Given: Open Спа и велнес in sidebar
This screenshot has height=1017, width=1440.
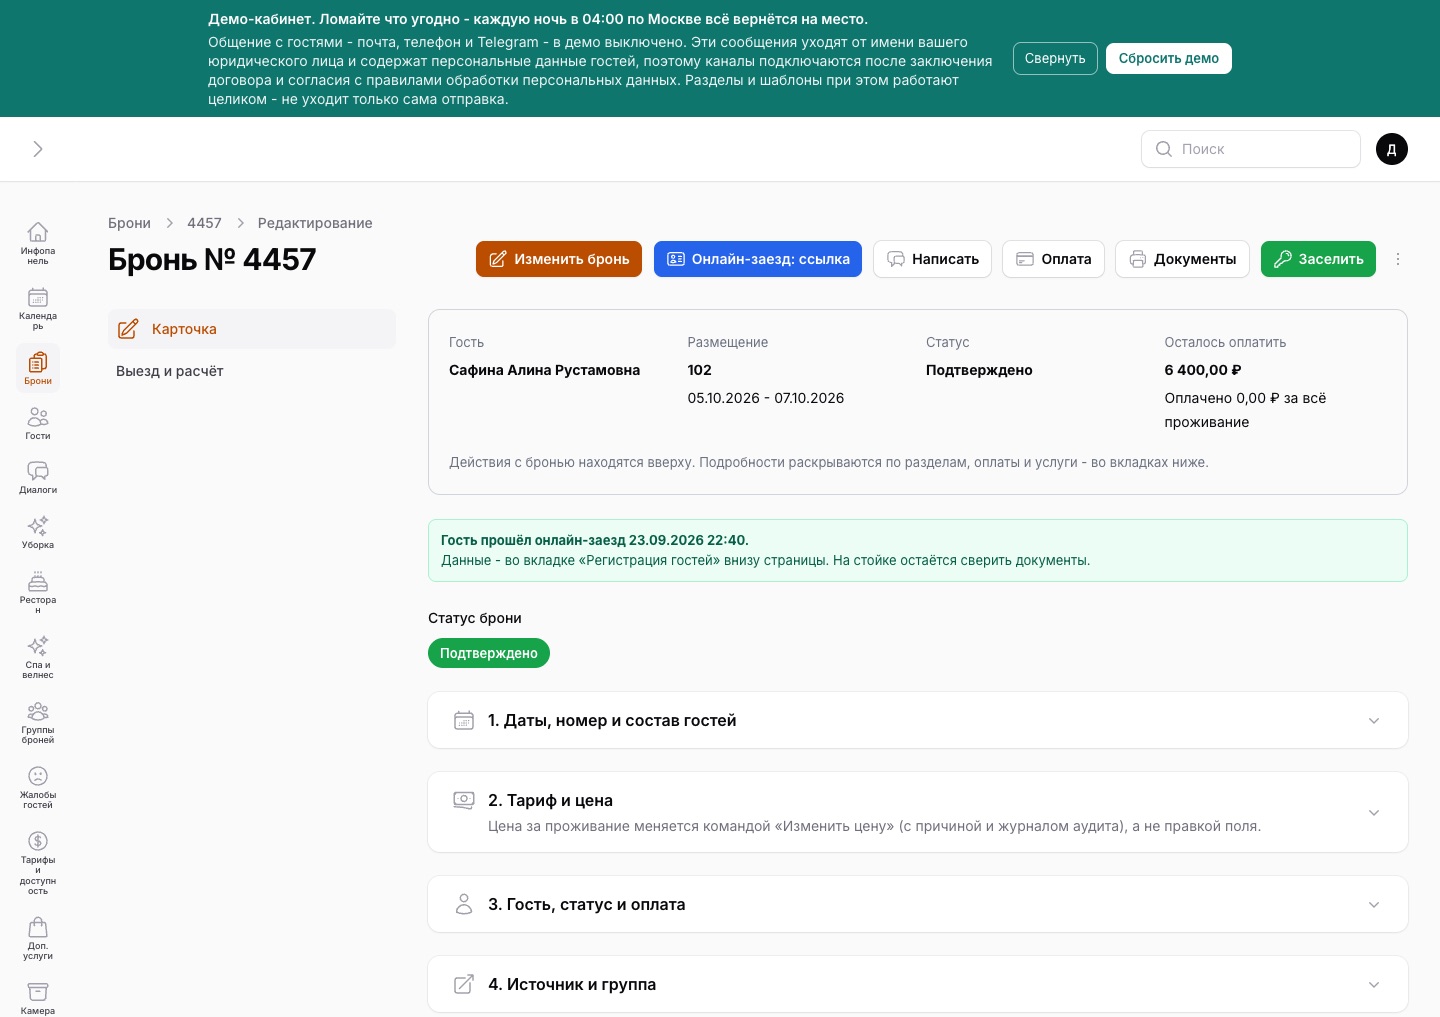Looking at the screenshot, I should pyautogui.click(x=38, y=657).
